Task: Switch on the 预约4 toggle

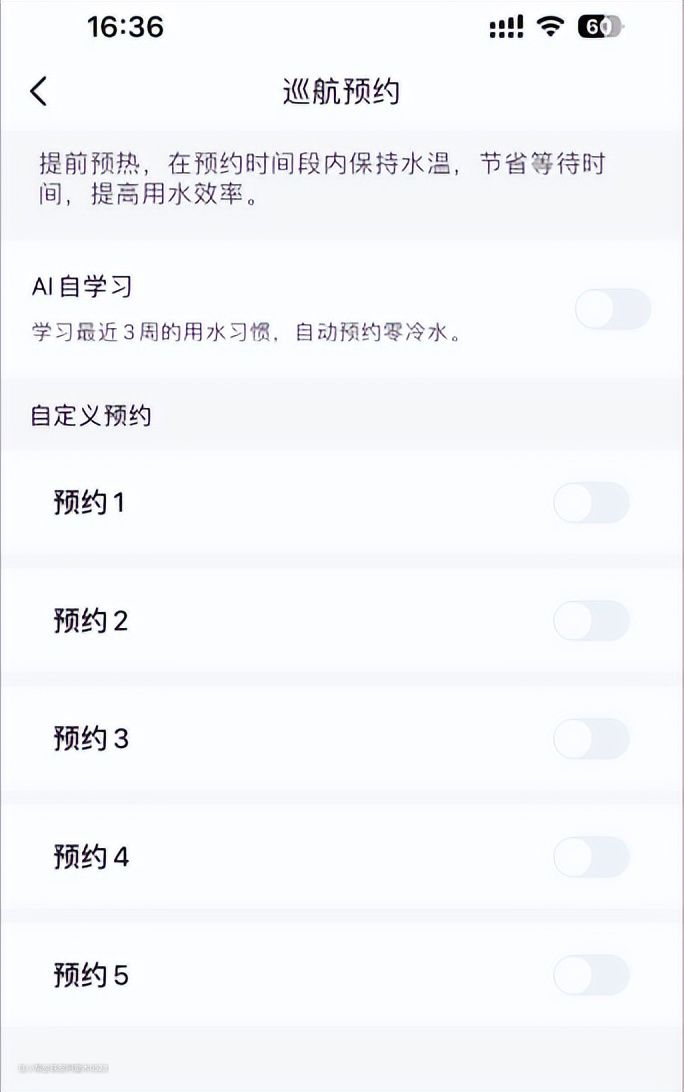Action: (591, 857)
